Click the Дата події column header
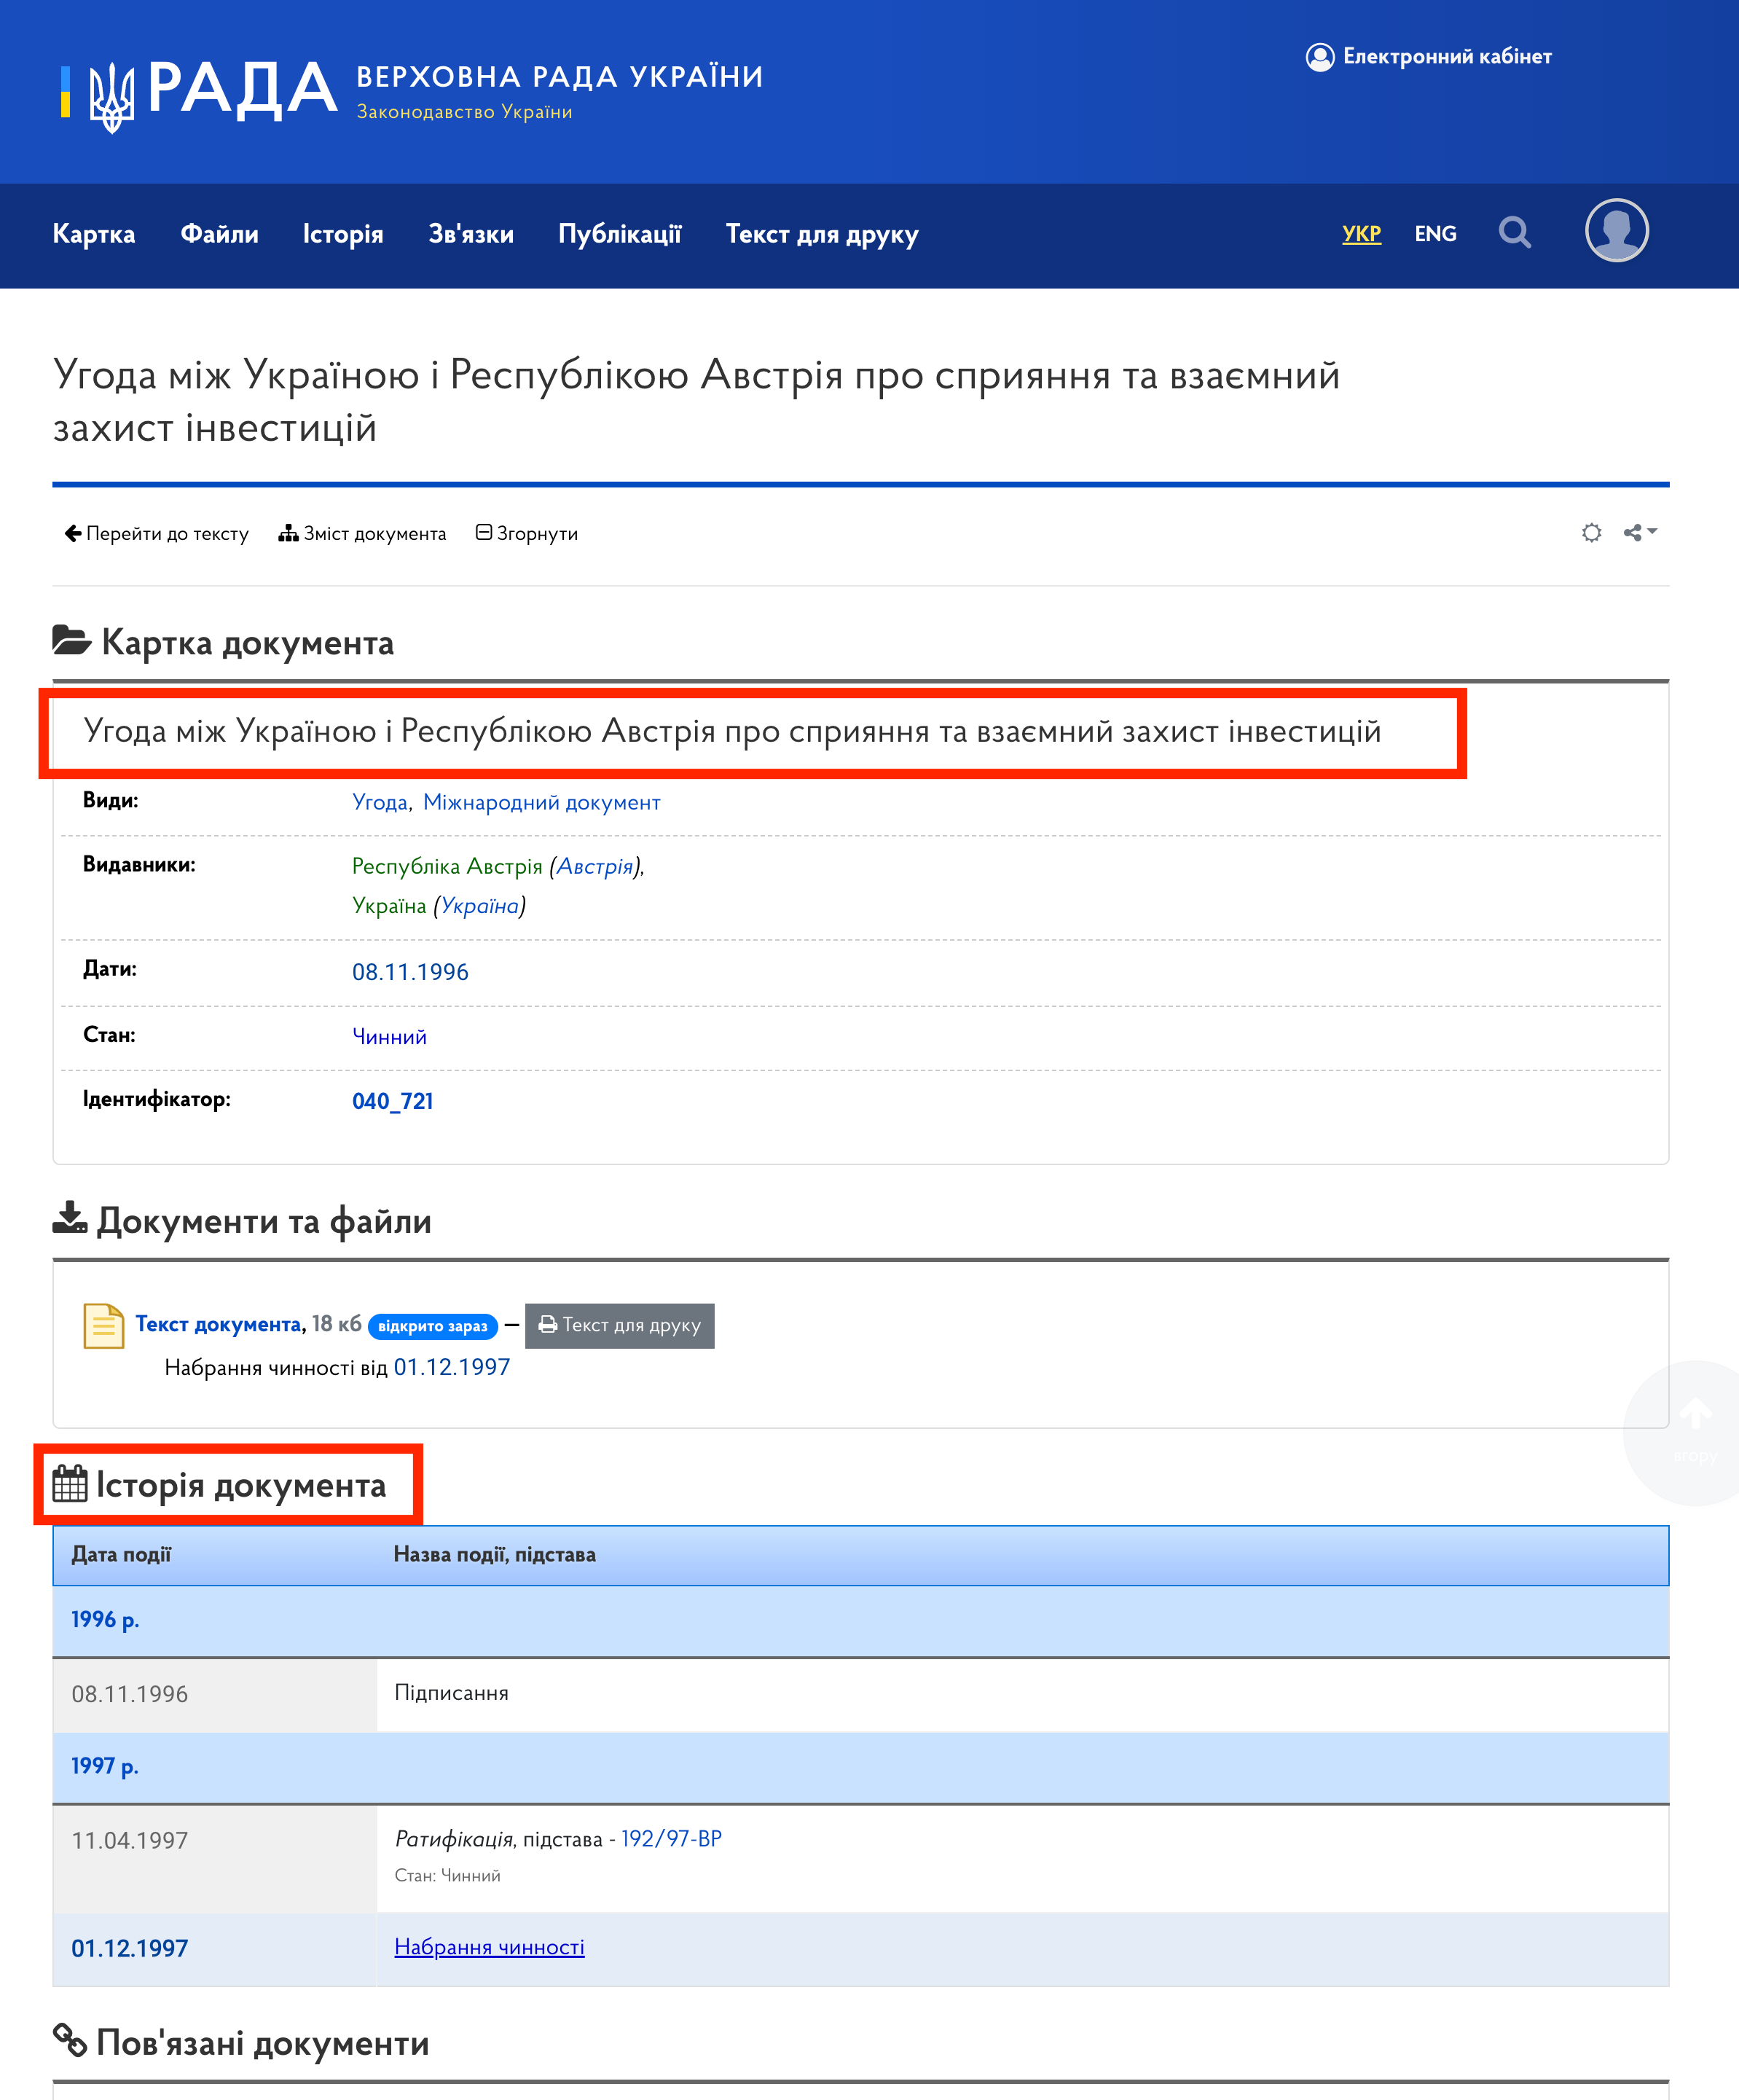The image size is (1739, 2100). [121, 1556]
